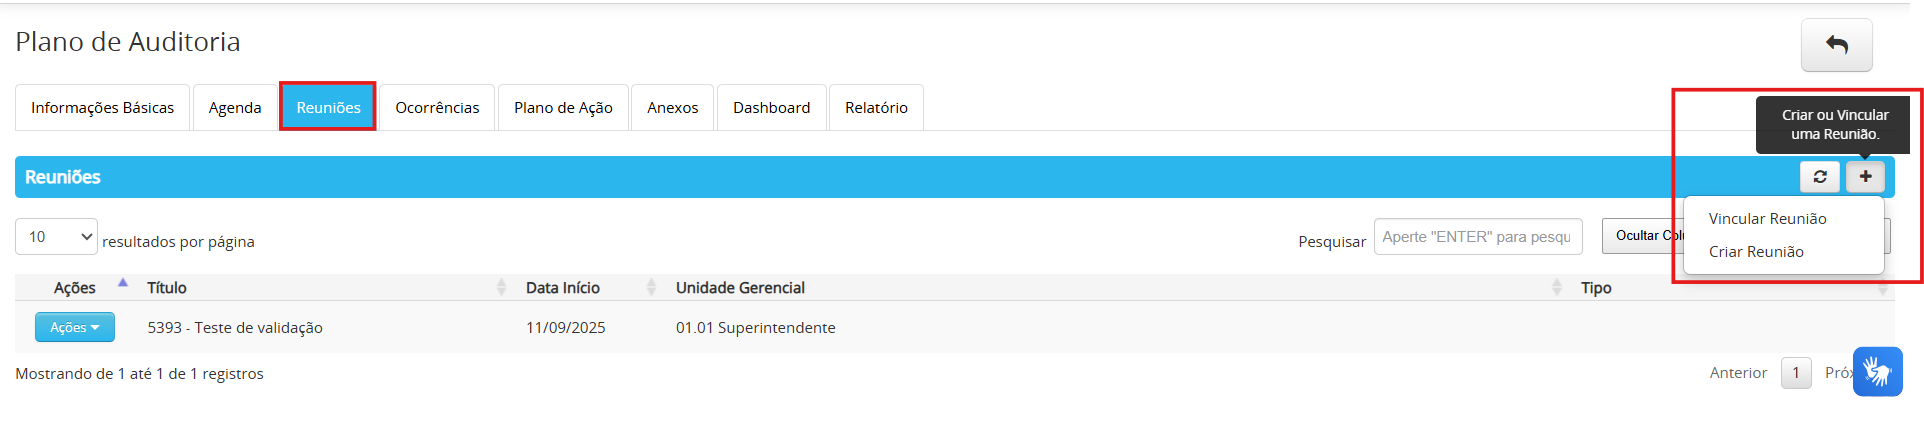Select Vincular Reunião from the menu
The width and height of the screenshot is (1924, 422).
tap(1767, 219)
